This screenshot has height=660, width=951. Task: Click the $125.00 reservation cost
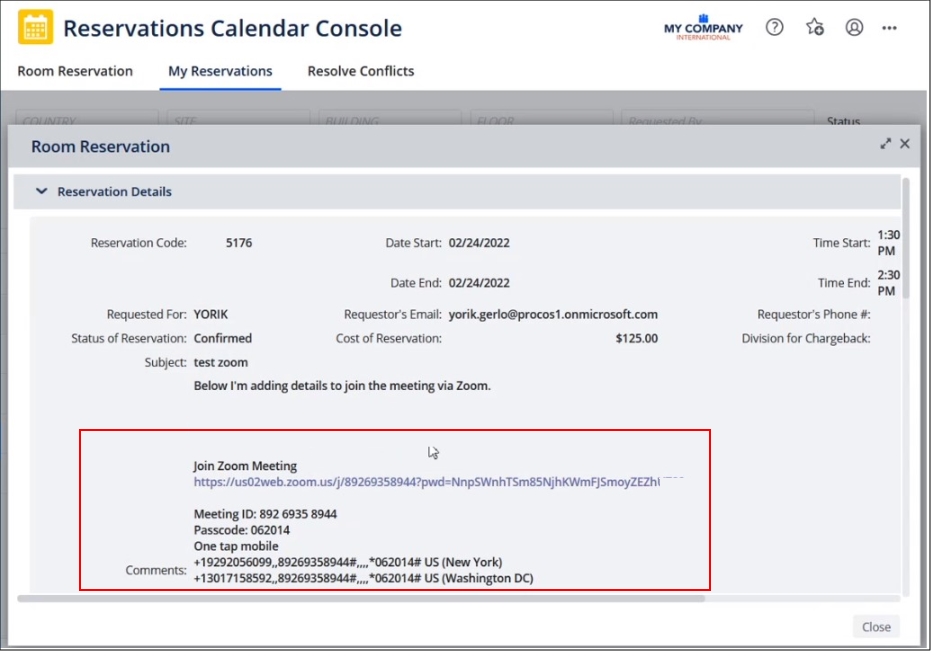(x=637, y=338)
